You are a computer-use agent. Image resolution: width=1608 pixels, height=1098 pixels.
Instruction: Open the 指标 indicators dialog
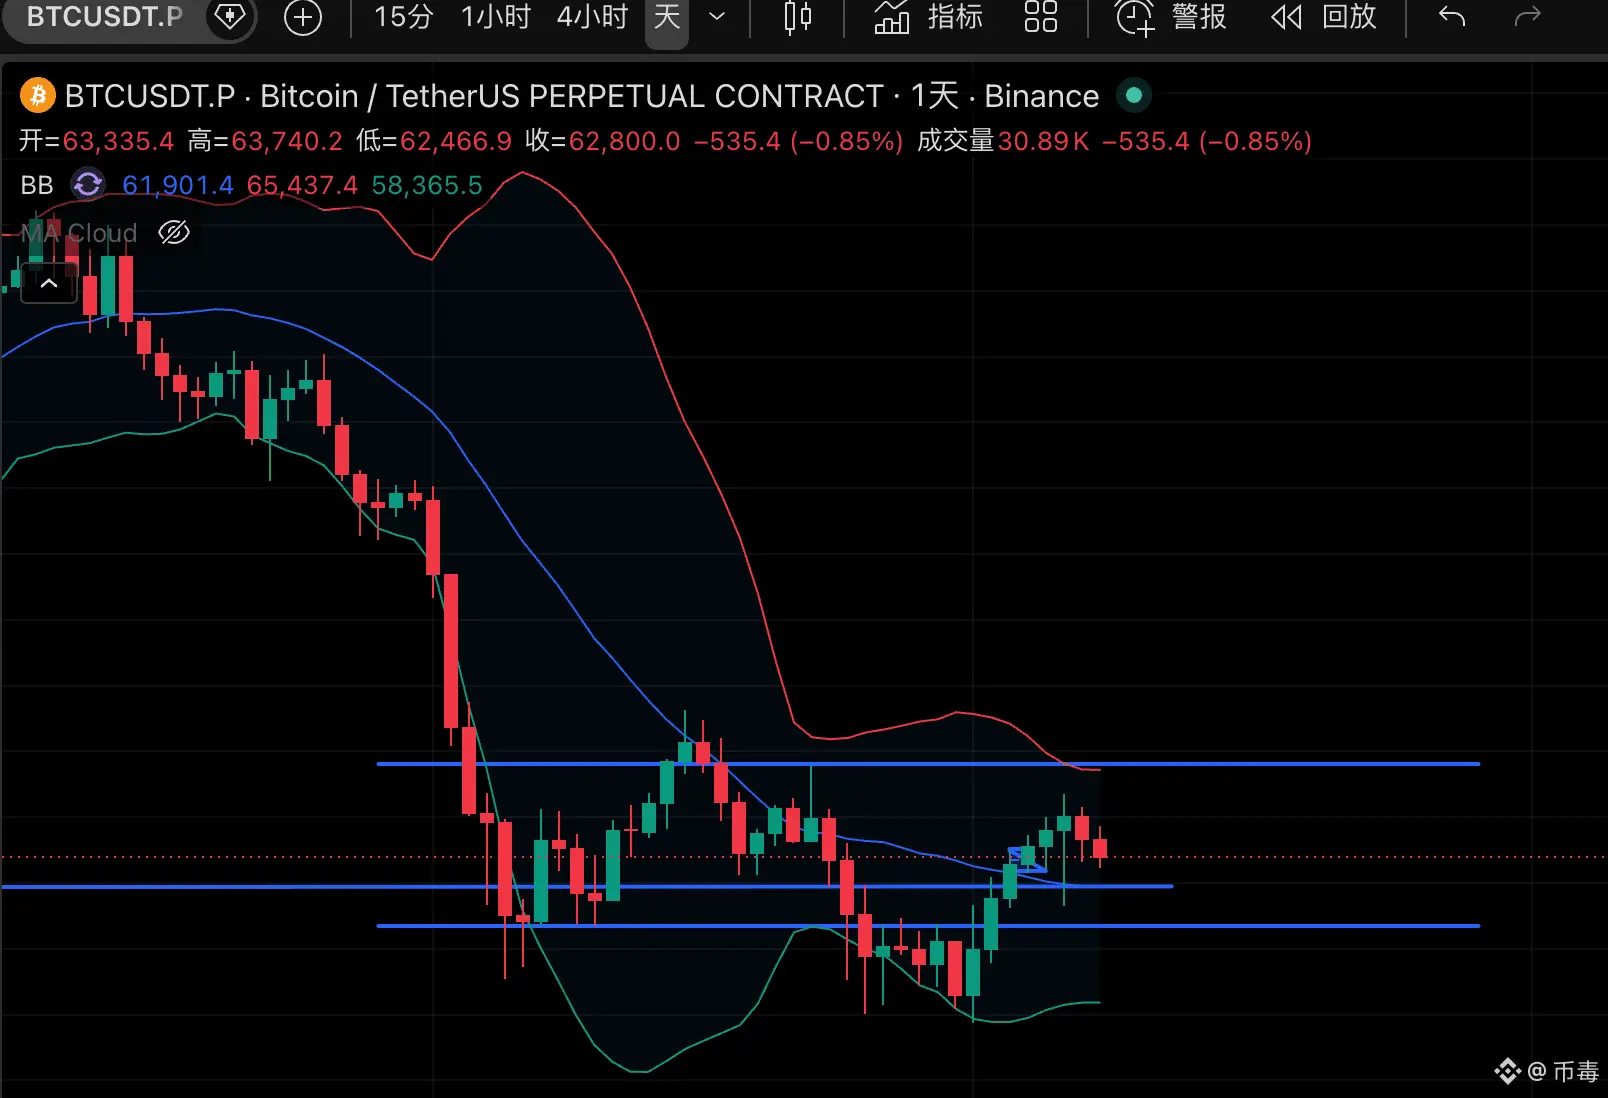point(929,17)
